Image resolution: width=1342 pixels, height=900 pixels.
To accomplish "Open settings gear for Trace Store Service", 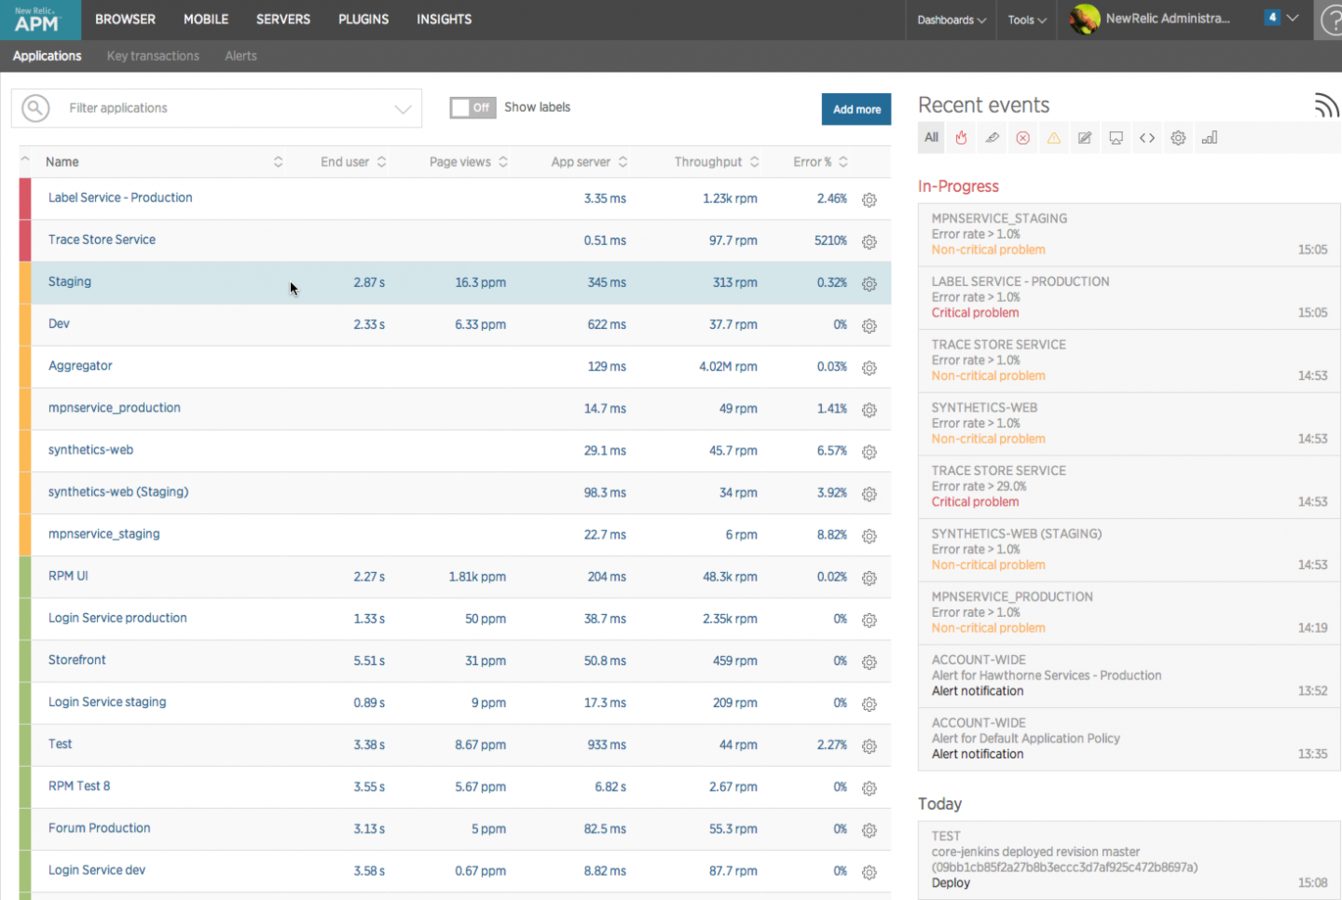I will [x=869, y=242].
